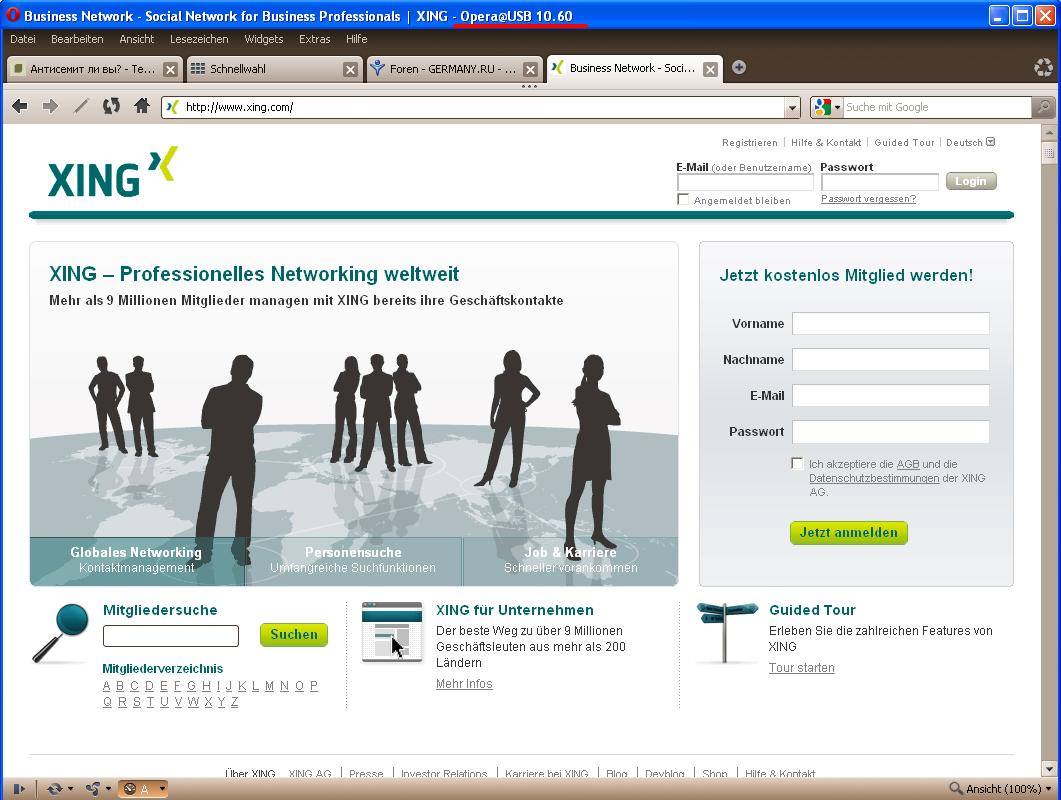Screen dimensions: 1061x800
Task: Open the Ansicht menu
Action: (x=137, y=39)
